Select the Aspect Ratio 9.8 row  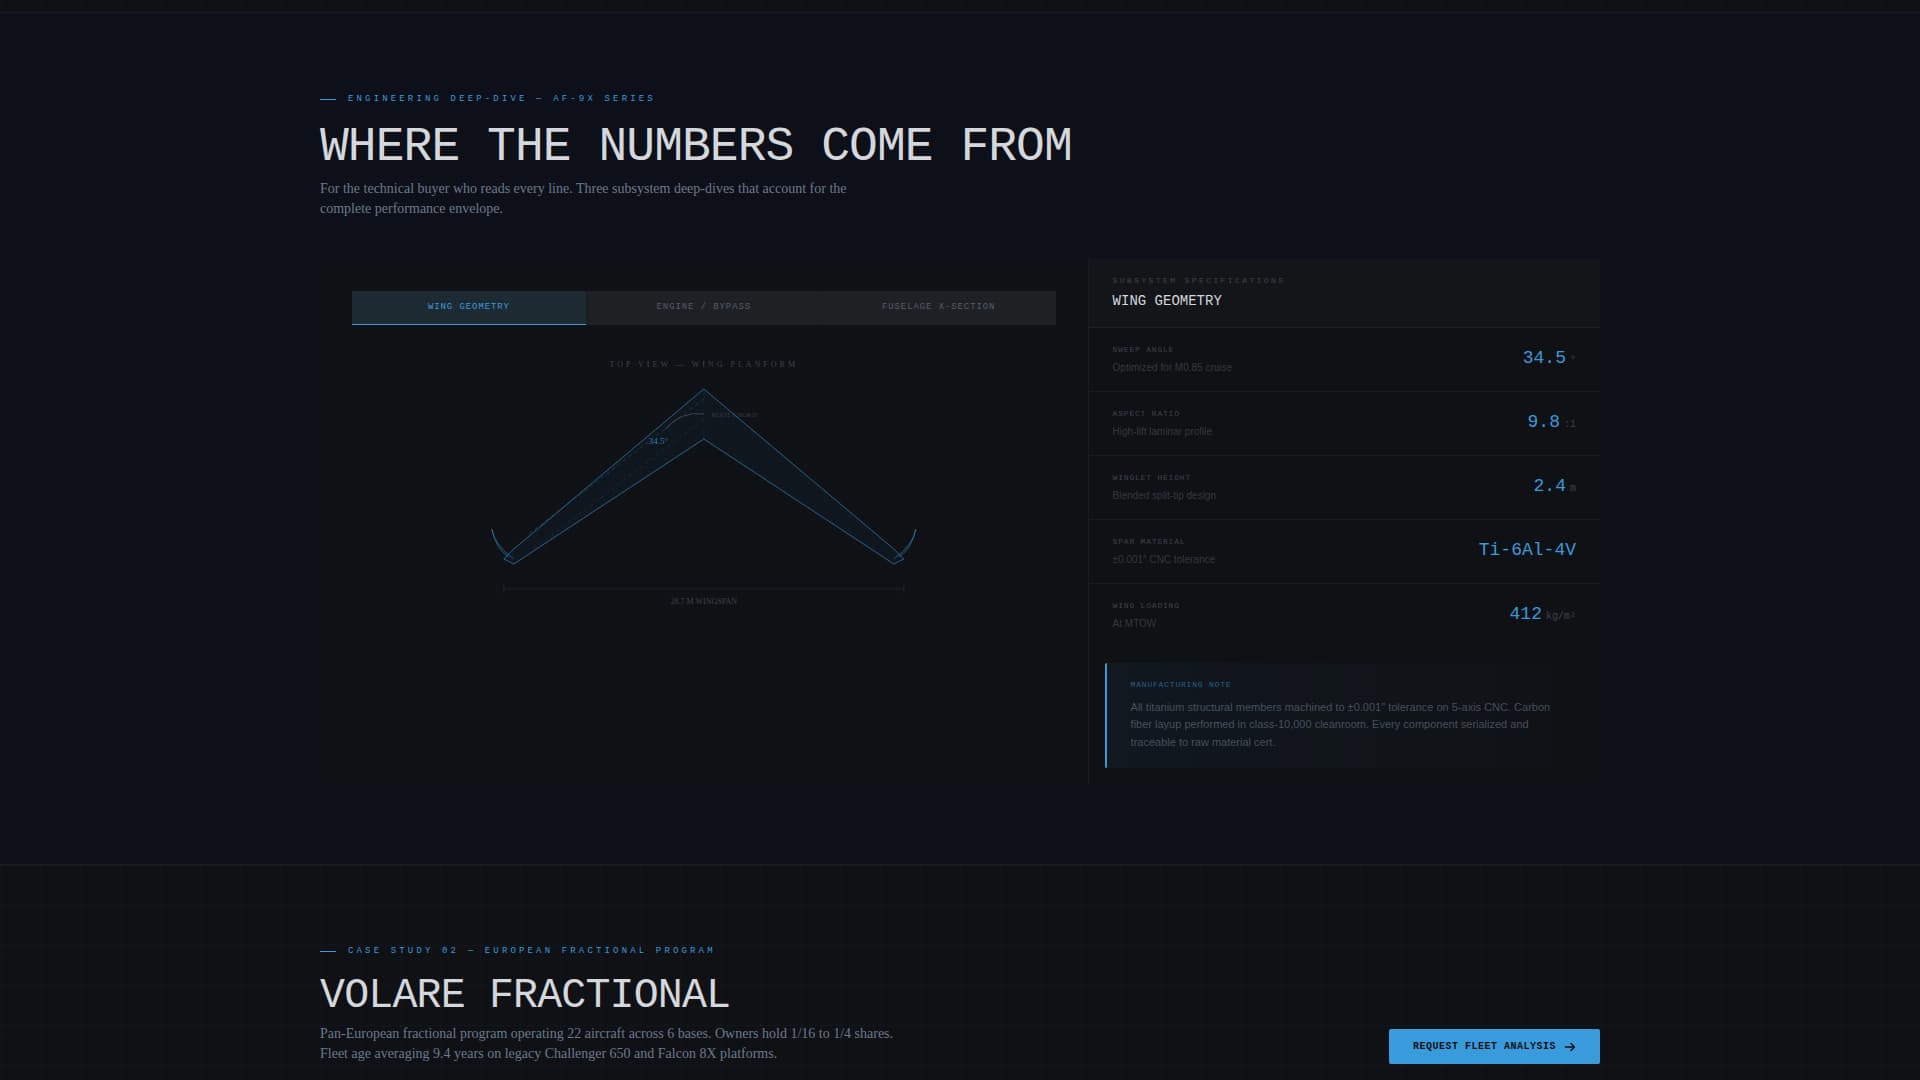point(1343,423)
